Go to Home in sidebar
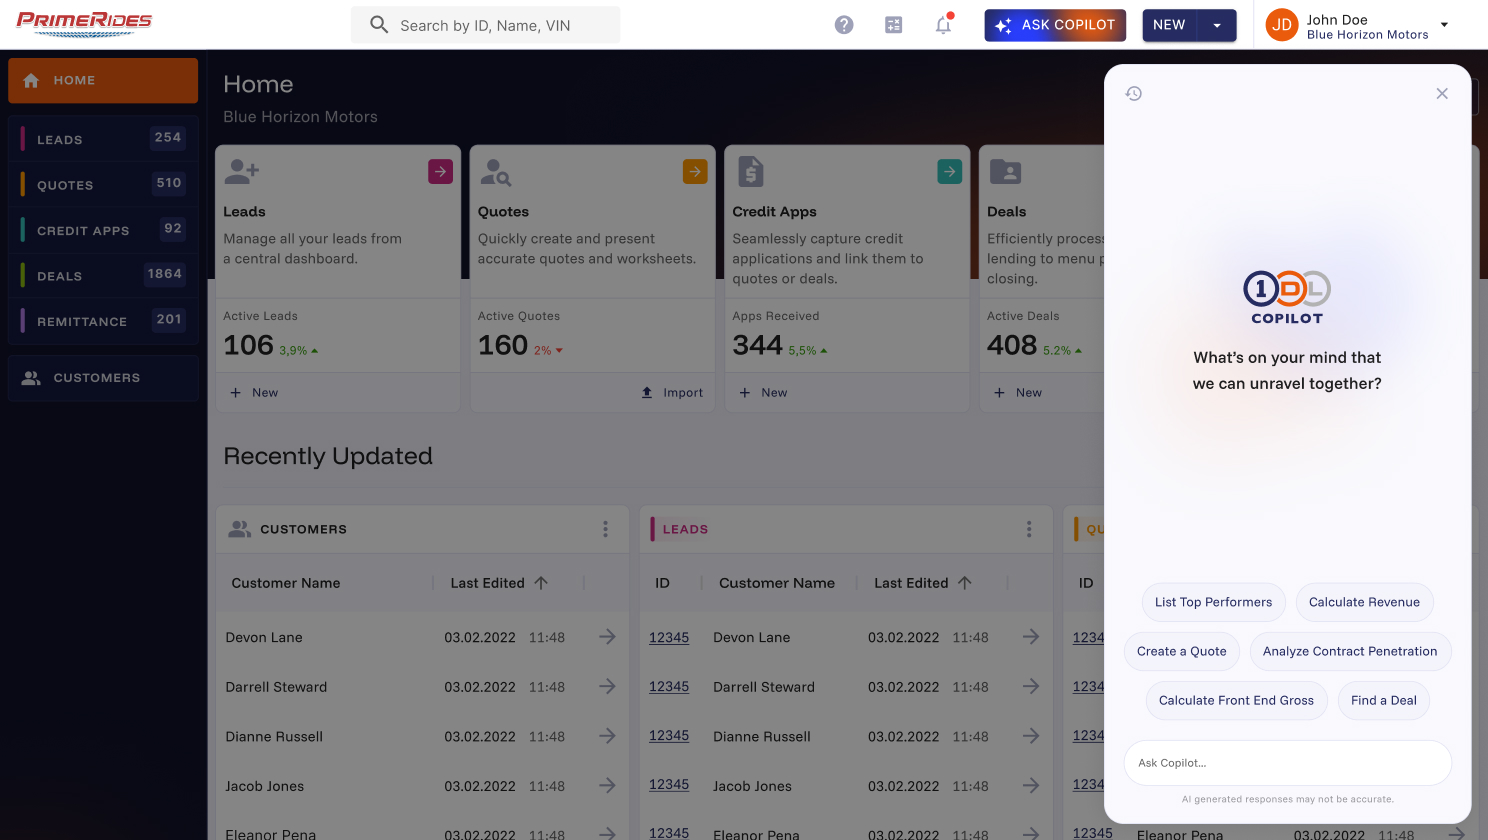Screen dimensions: 1488x840 103,80
